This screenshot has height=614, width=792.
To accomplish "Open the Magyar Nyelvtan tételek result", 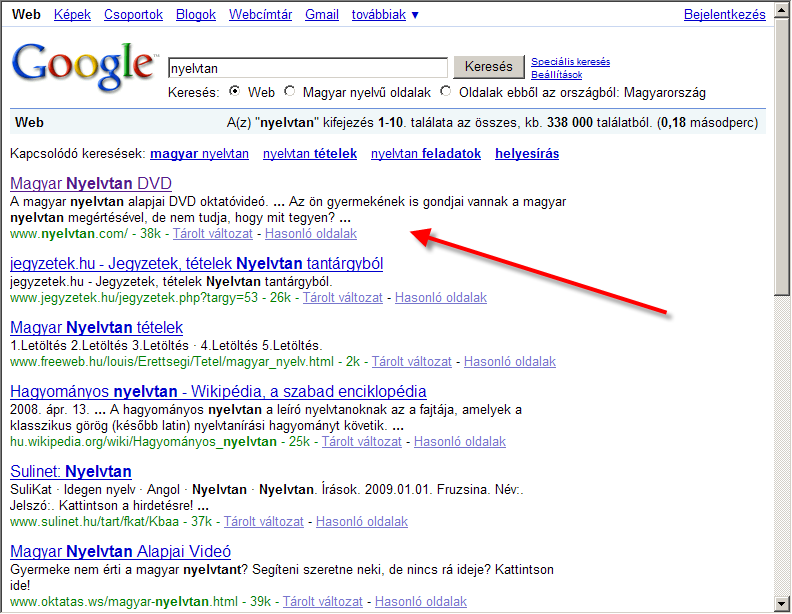I will coord(96,328).
